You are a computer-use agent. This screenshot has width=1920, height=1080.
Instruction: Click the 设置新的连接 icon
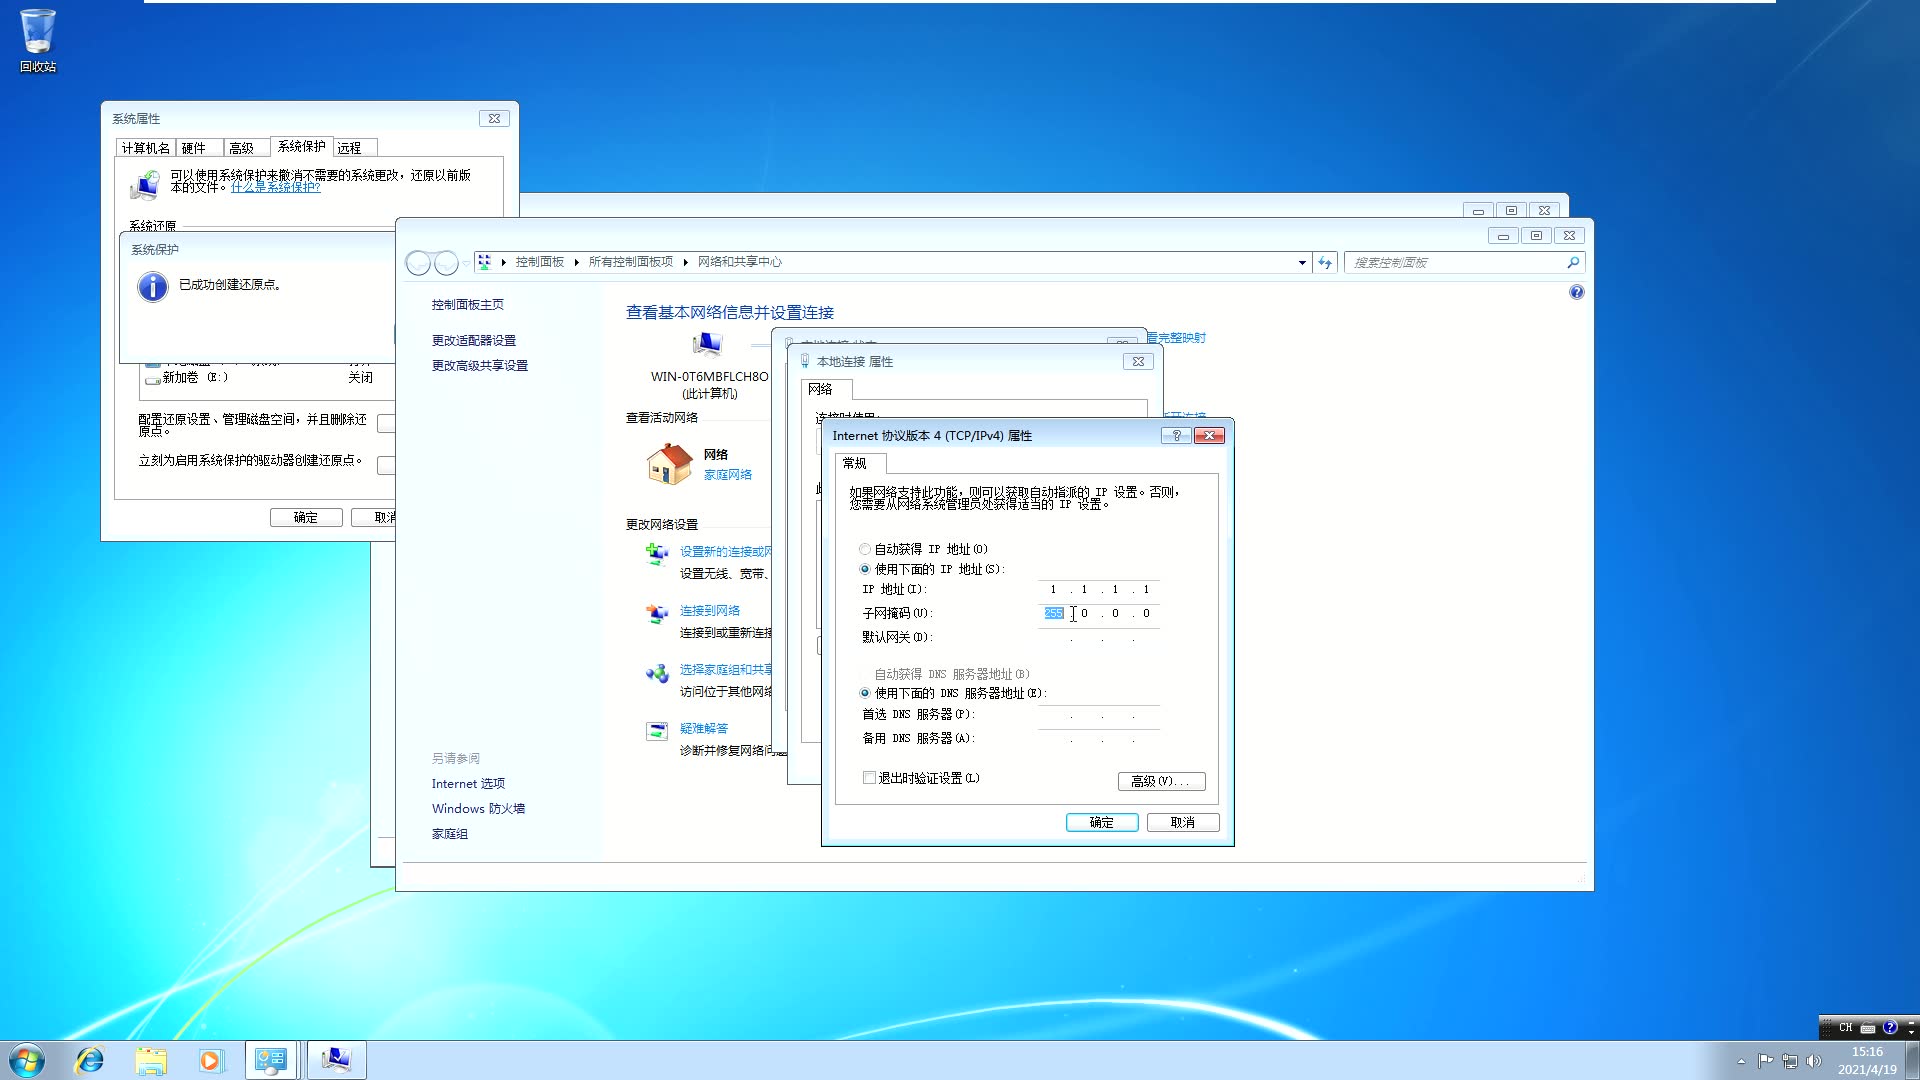(657, 553)
